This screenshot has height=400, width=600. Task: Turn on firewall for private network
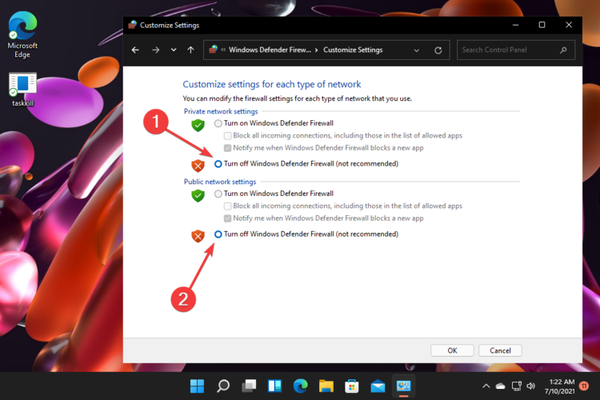pyautogui.click(x=219, y=122)
